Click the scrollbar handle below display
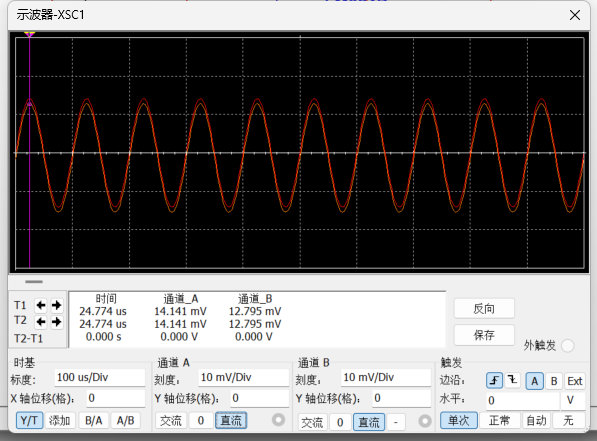This screenshot has width=597, height=441. pos(34,282)
